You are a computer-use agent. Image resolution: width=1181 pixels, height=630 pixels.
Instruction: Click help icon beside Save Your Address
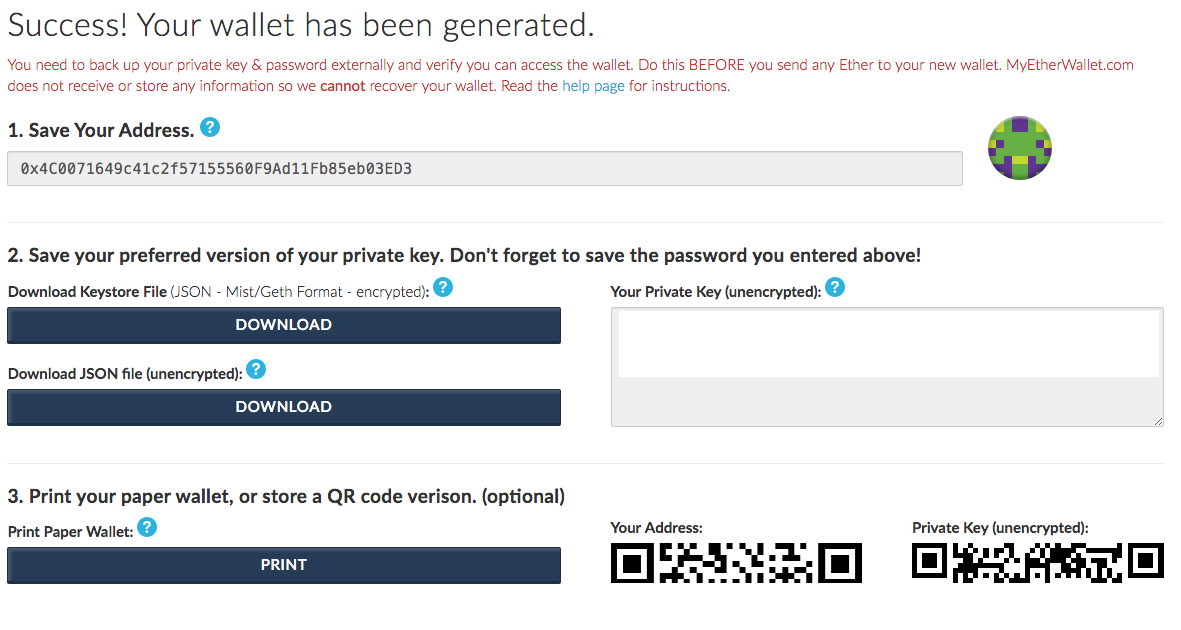[x=210, y=127]
